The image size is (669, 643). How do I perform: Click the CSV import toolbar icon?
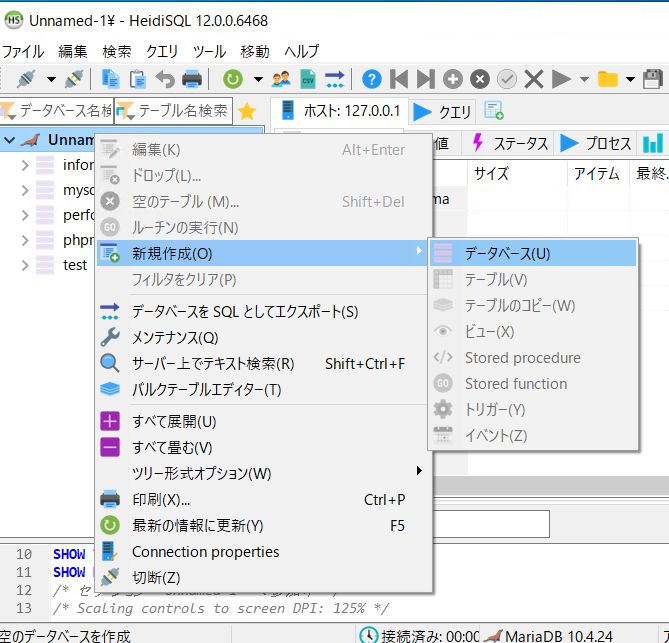(x=308, y=79)
